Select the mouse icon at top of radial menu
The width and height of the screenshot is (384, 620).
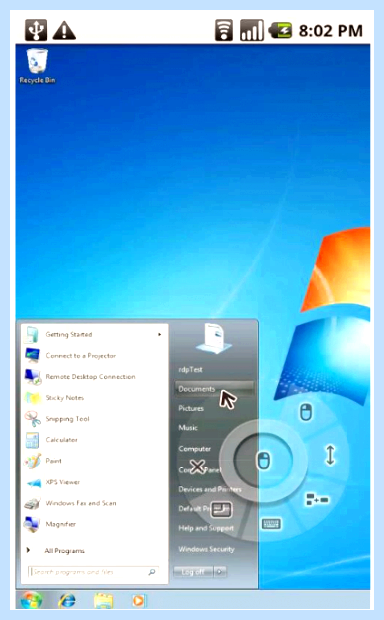click(306, 412)
